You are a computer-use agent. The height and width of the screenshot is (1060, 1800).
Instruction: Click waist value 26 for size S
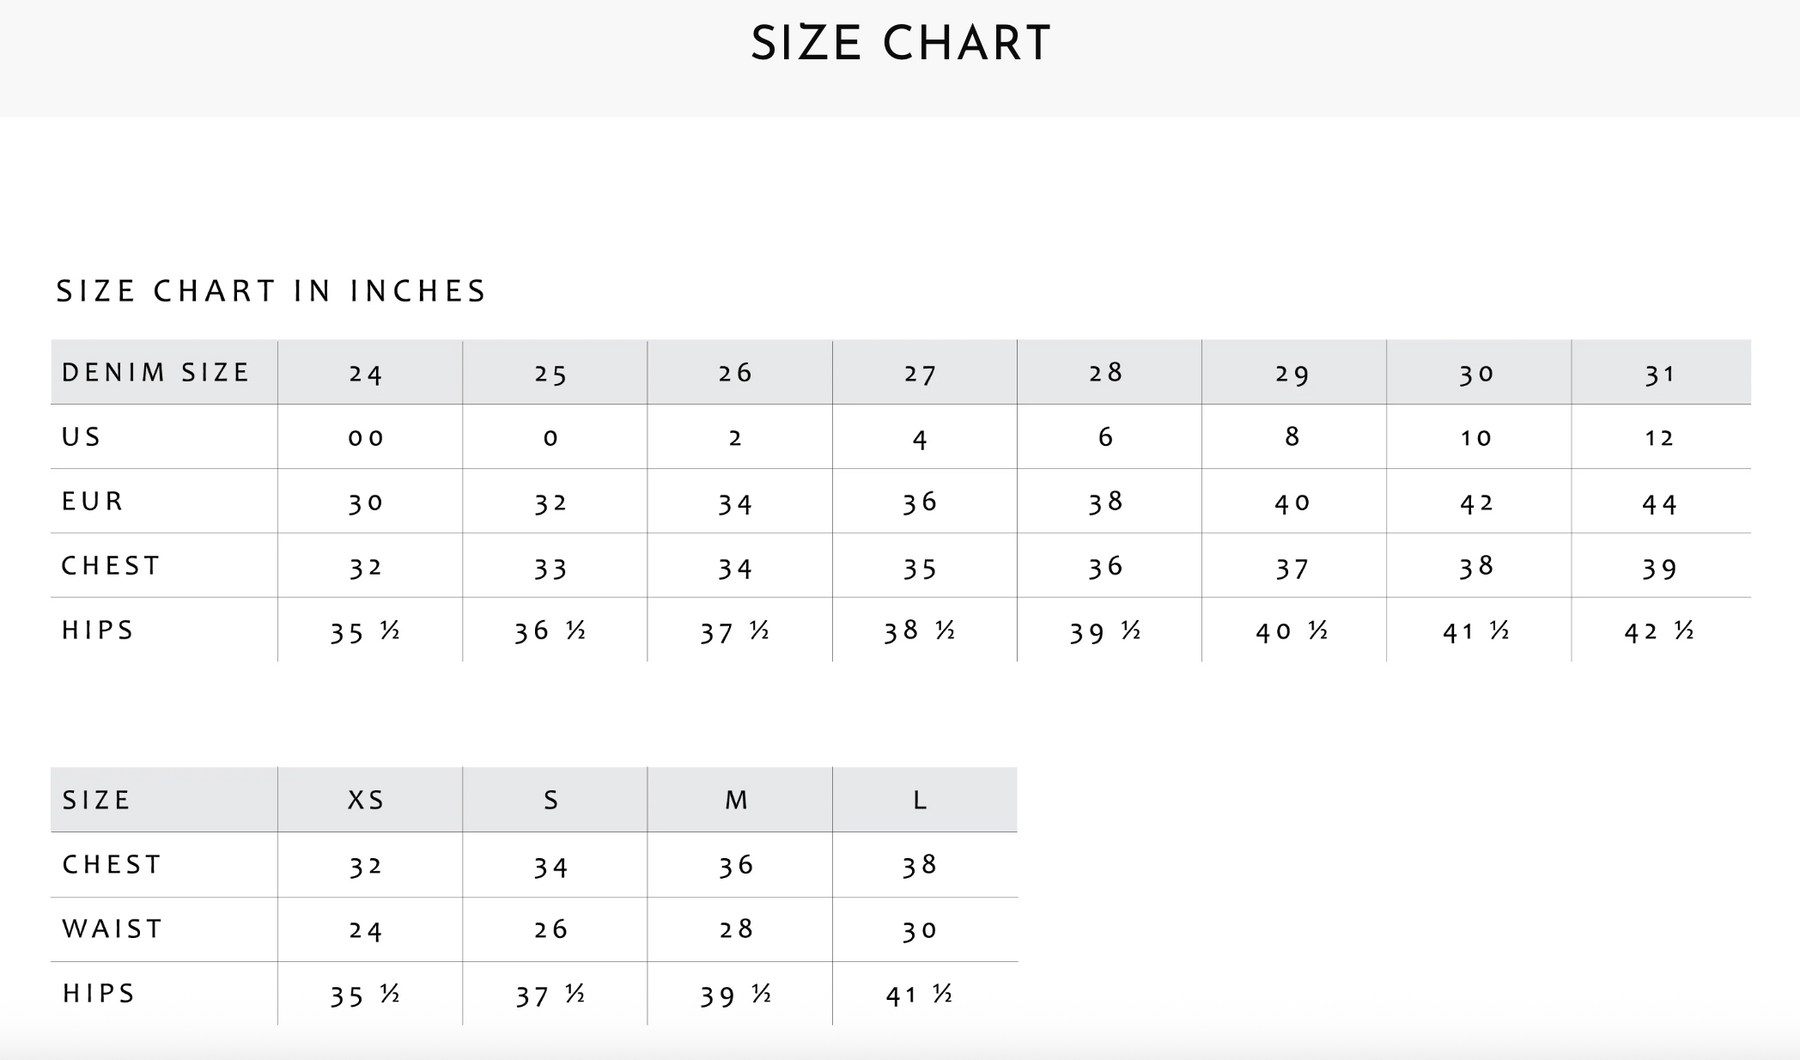[x=551, y=930]
